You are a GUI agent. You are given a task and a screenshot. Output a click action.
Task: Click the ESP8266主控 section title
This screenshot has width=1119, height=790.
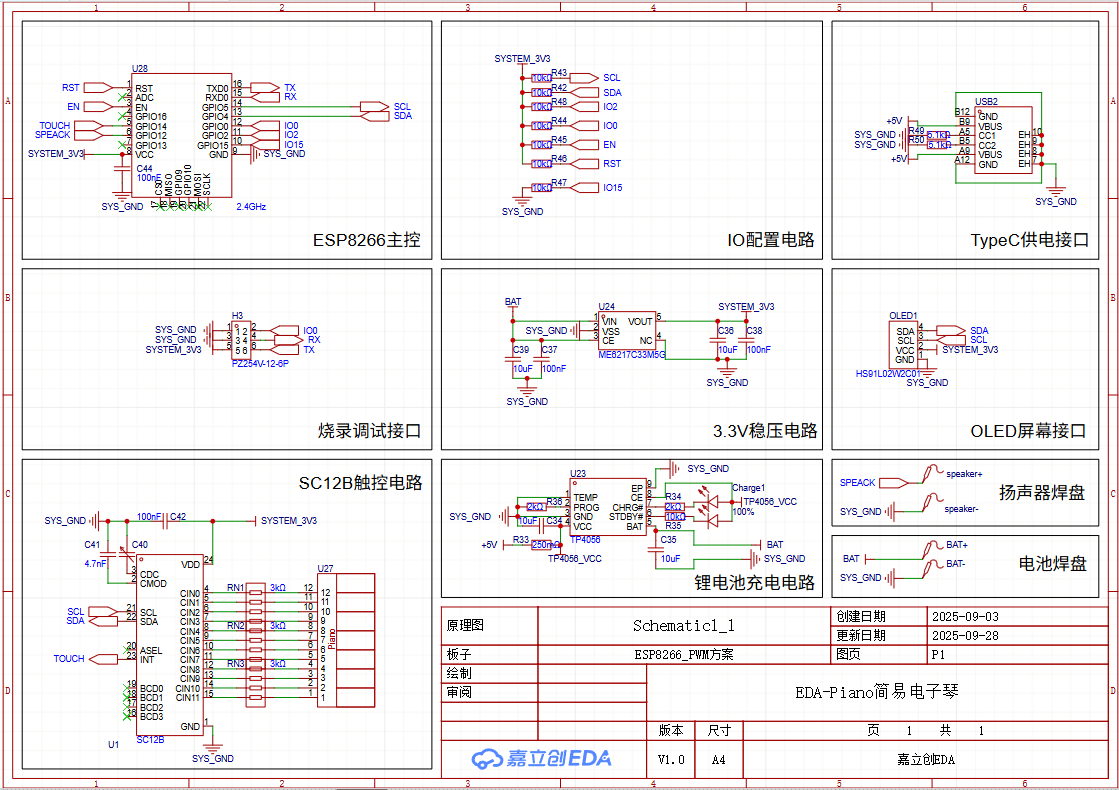[x=366, y=240]
